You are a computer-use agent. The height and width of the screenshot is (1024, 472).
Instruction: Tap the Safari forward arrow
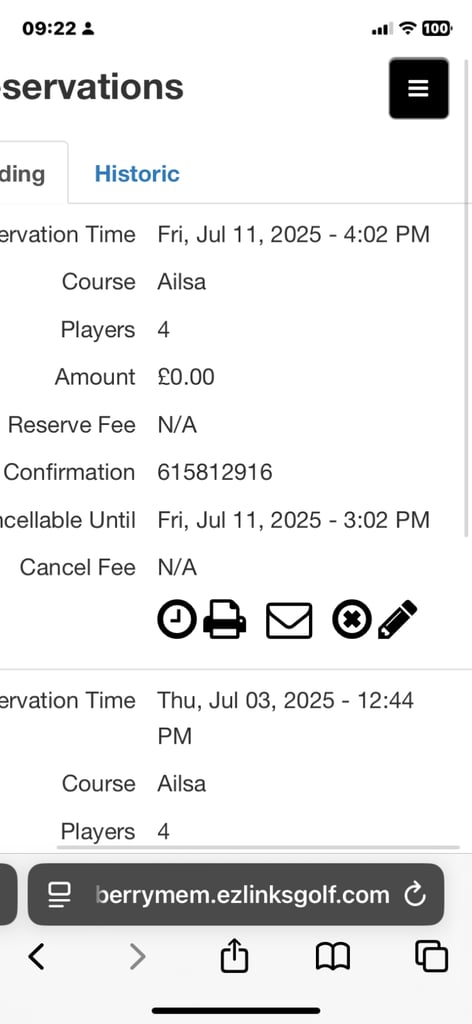coord(137,957)
